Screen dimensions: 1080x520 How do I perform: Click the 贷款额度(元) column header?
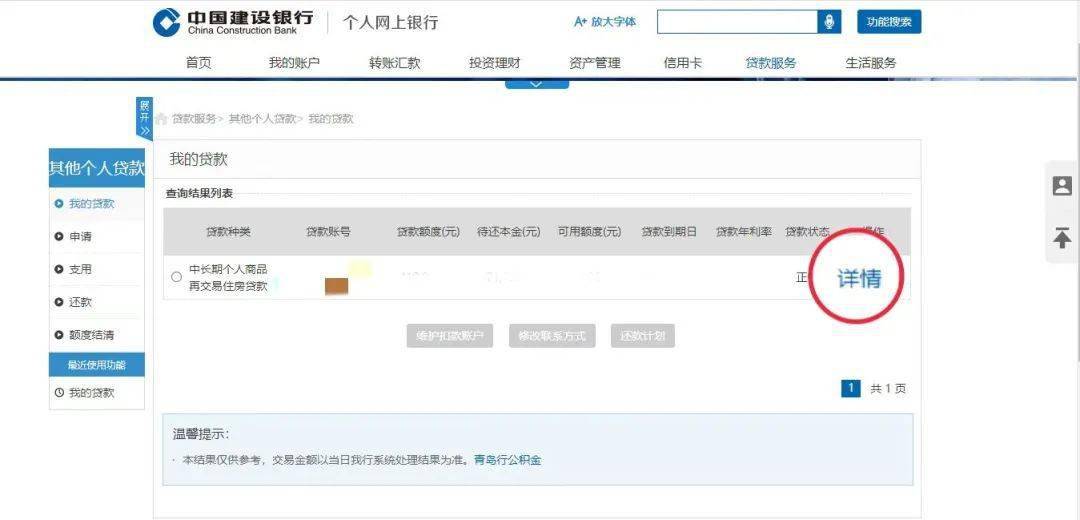pyautogui.click(x=428, y=232)
